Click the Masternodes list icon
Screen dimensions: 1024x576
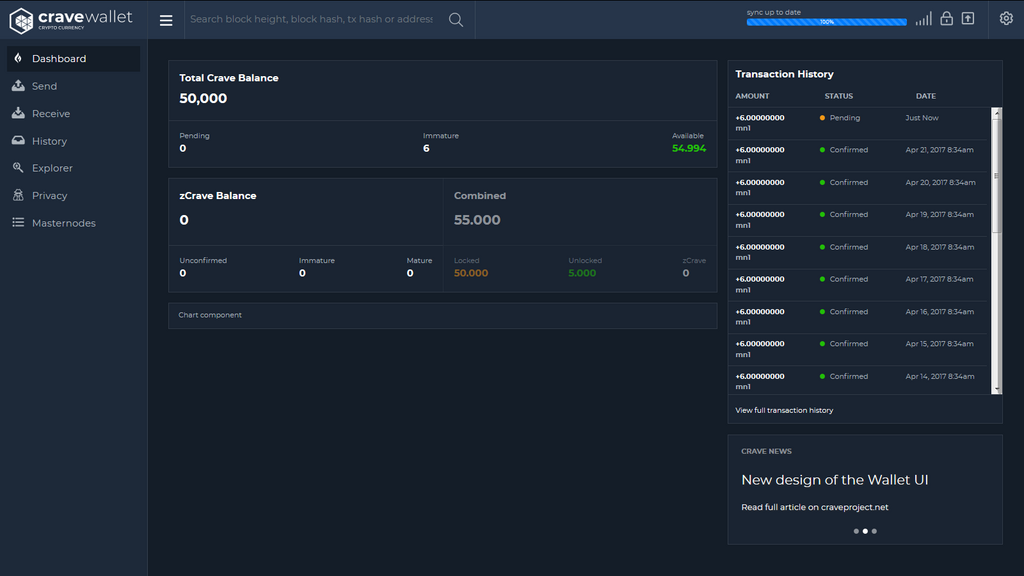click(x=18, y=223)
